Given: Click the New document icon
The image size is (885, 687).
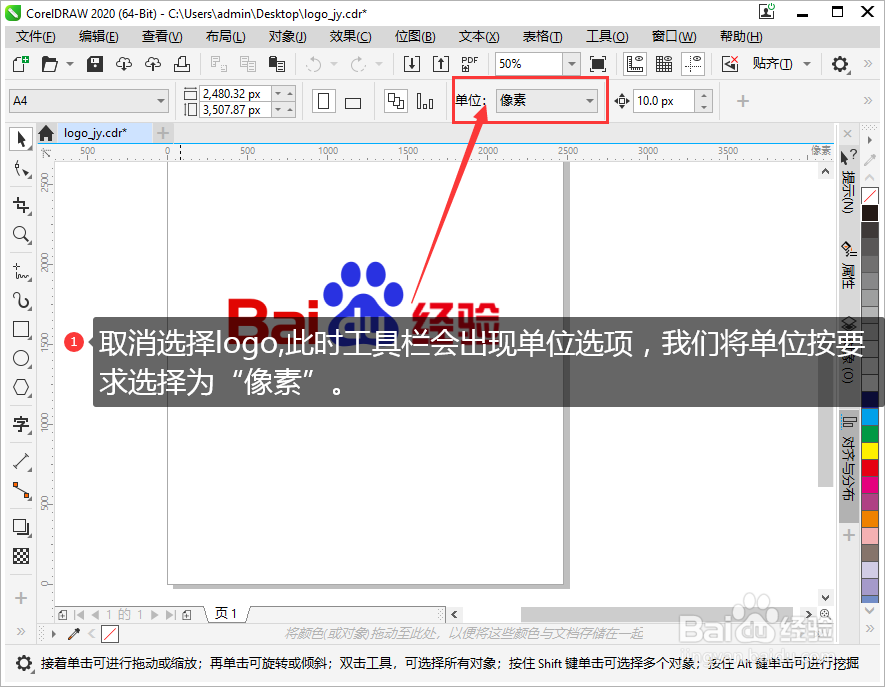Looking at the screenshot, I should (21, 64).
